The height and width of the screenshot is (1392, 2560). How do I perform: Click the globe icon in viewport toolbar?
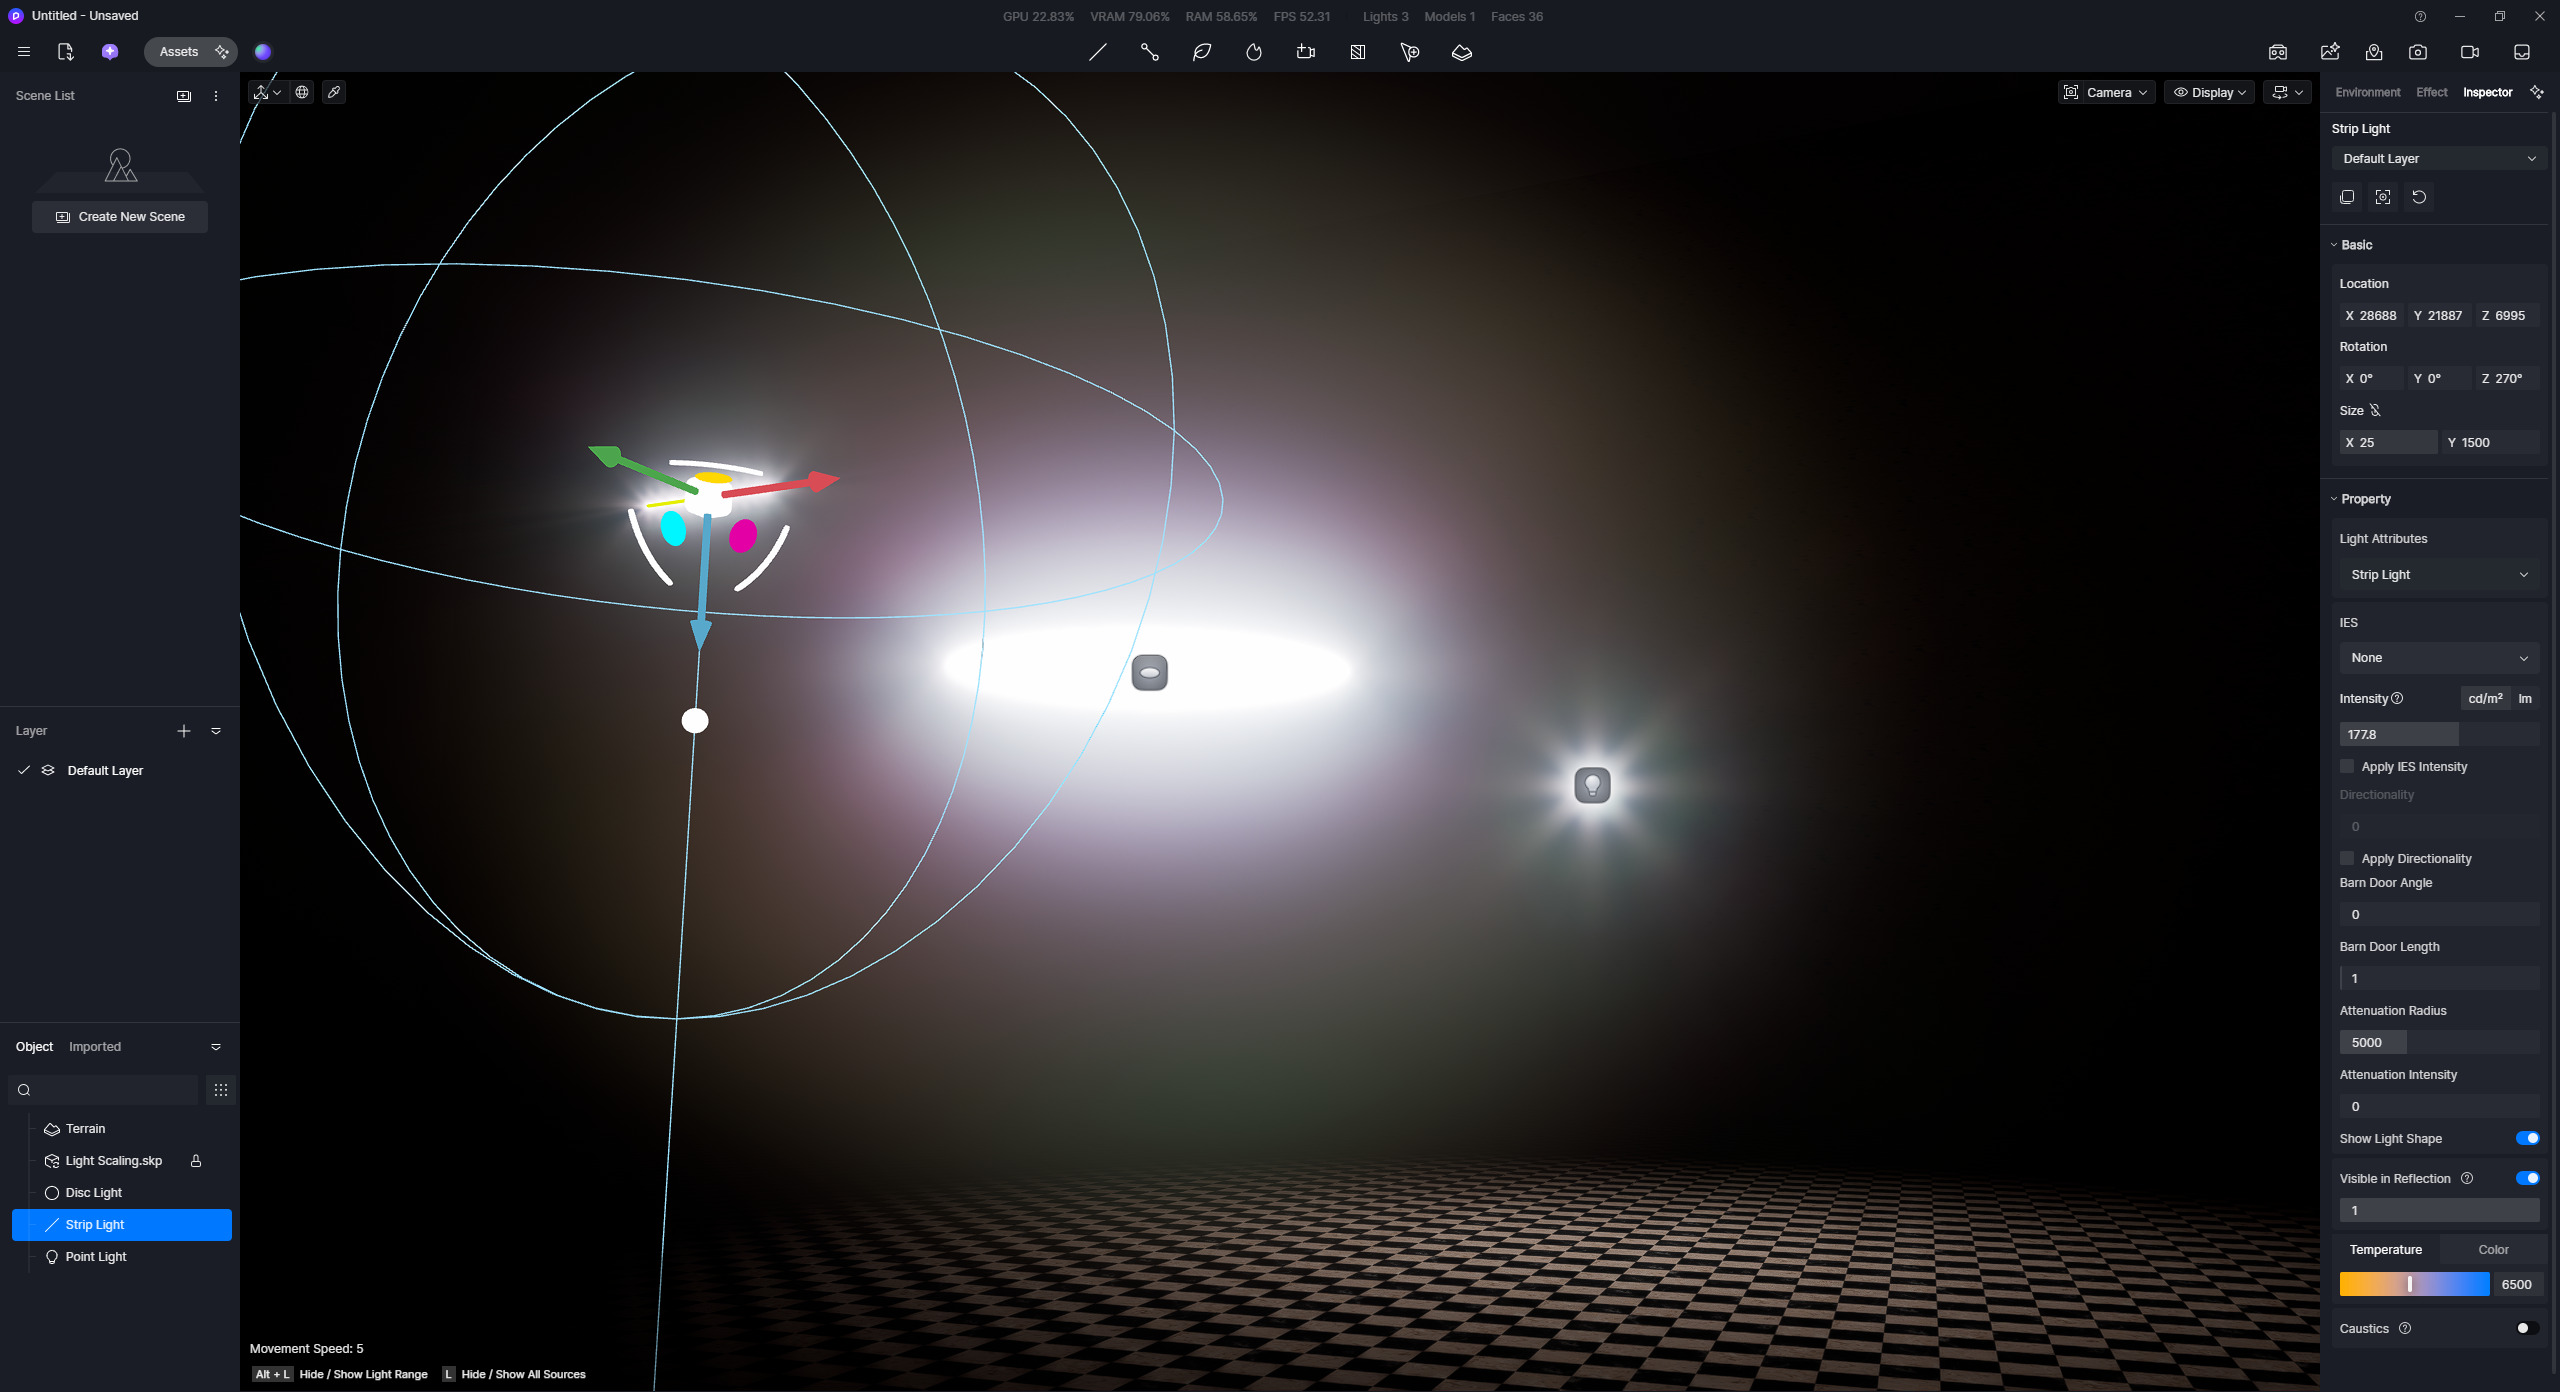click(x=302, y=92)
